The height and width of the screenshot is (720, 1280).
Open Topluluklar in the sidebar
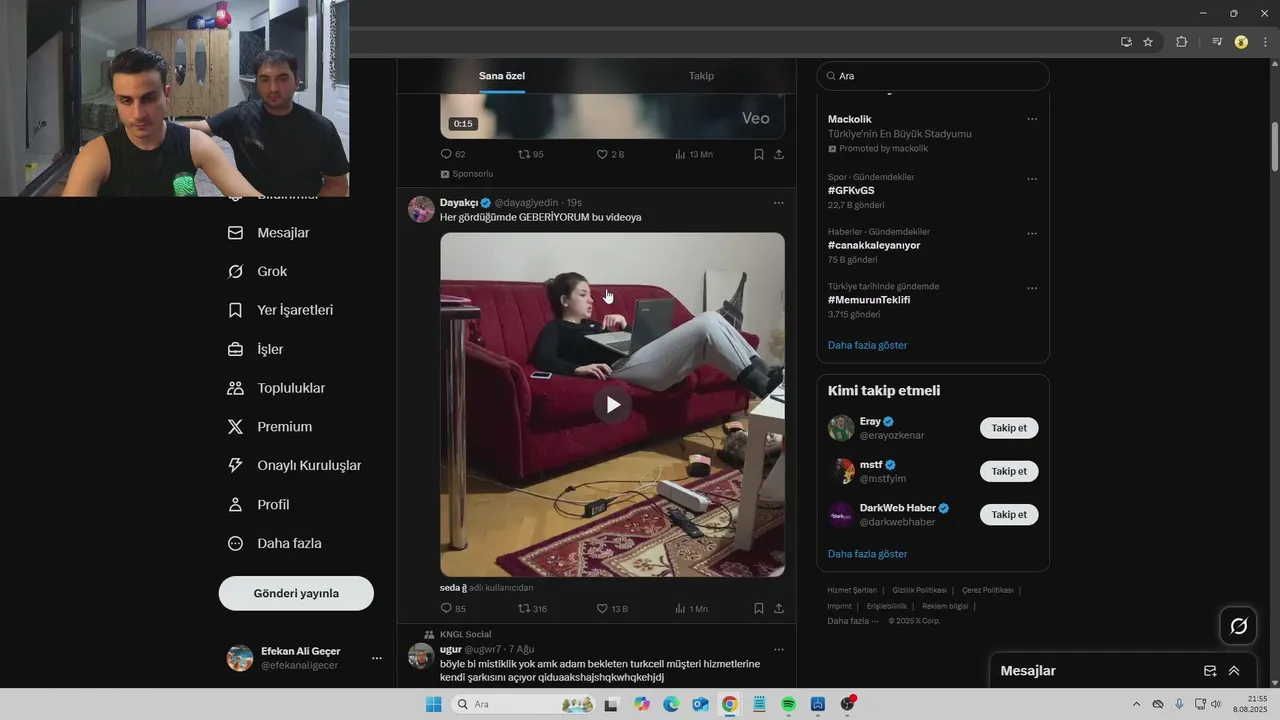coord(277,388)
